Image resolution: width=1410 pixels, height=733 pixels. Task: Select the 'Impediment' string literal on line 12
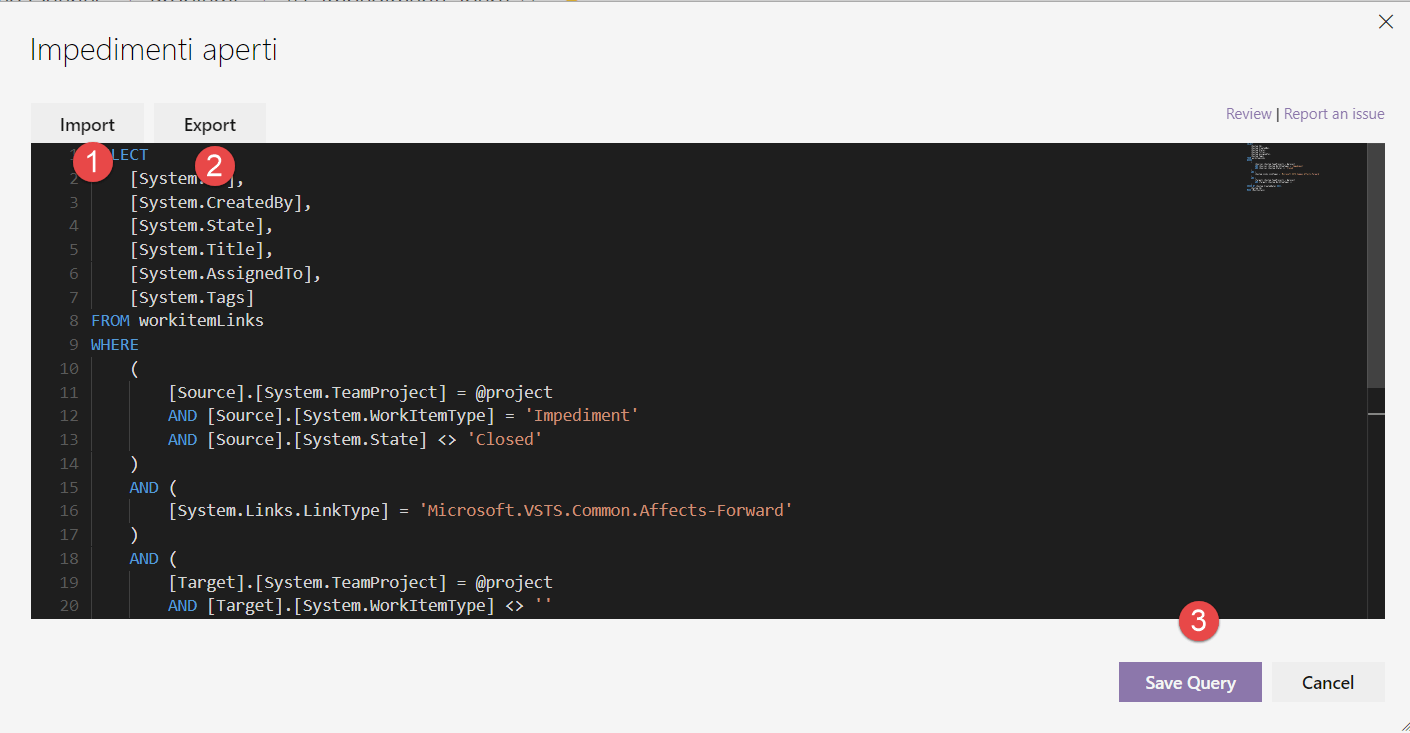(582, 415)
